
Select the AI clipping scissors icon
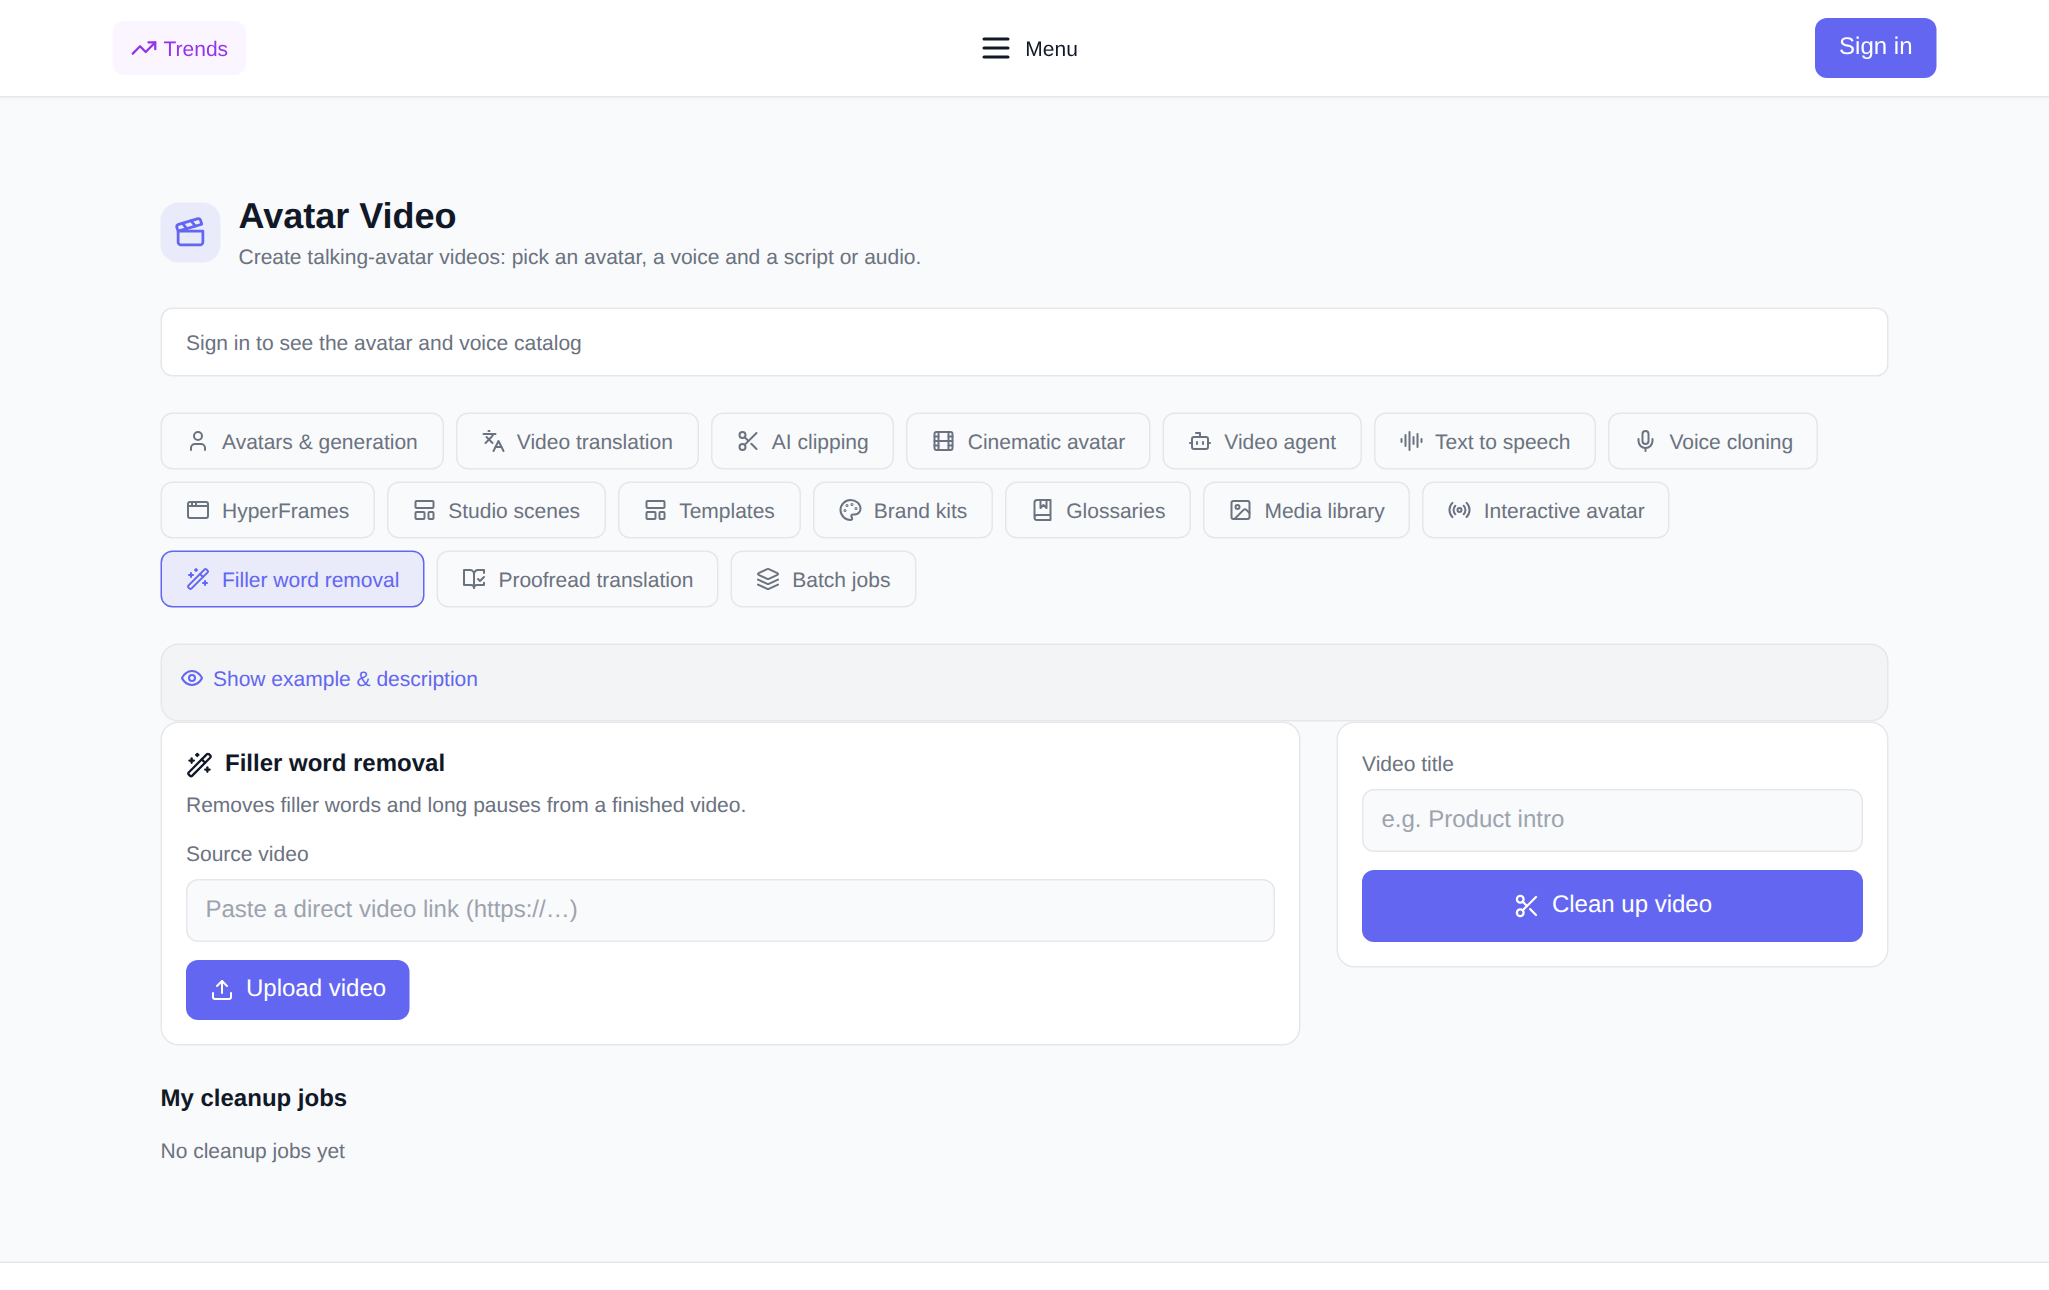(x=747, y=441)
